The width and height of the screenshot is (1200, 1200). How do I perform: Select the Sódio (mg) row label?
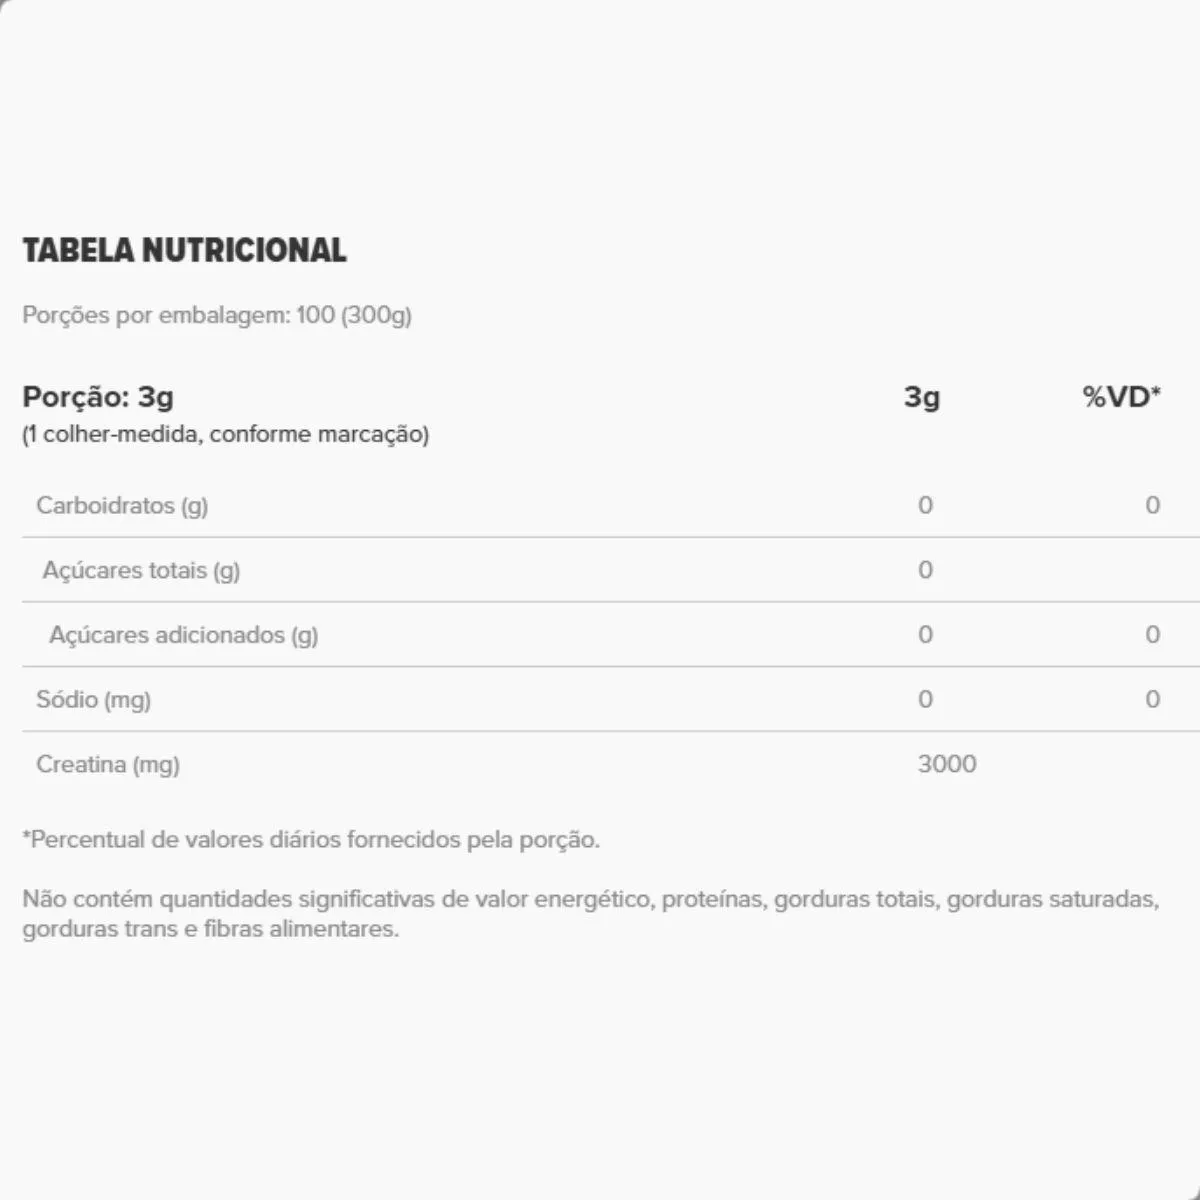(93, 700)
